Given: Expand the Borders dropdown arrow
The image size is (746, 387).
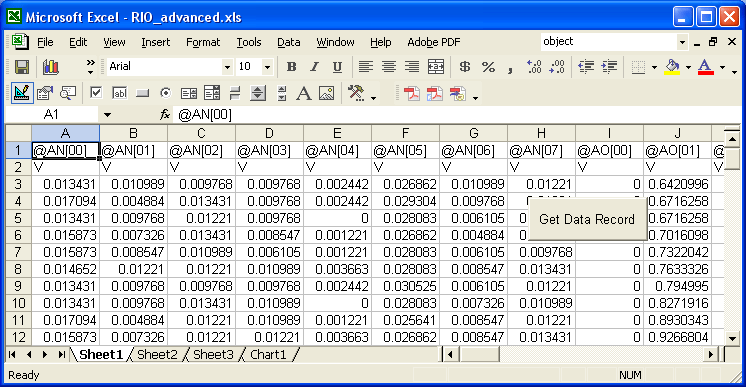Looking at the screenshot, I should 654,67.
